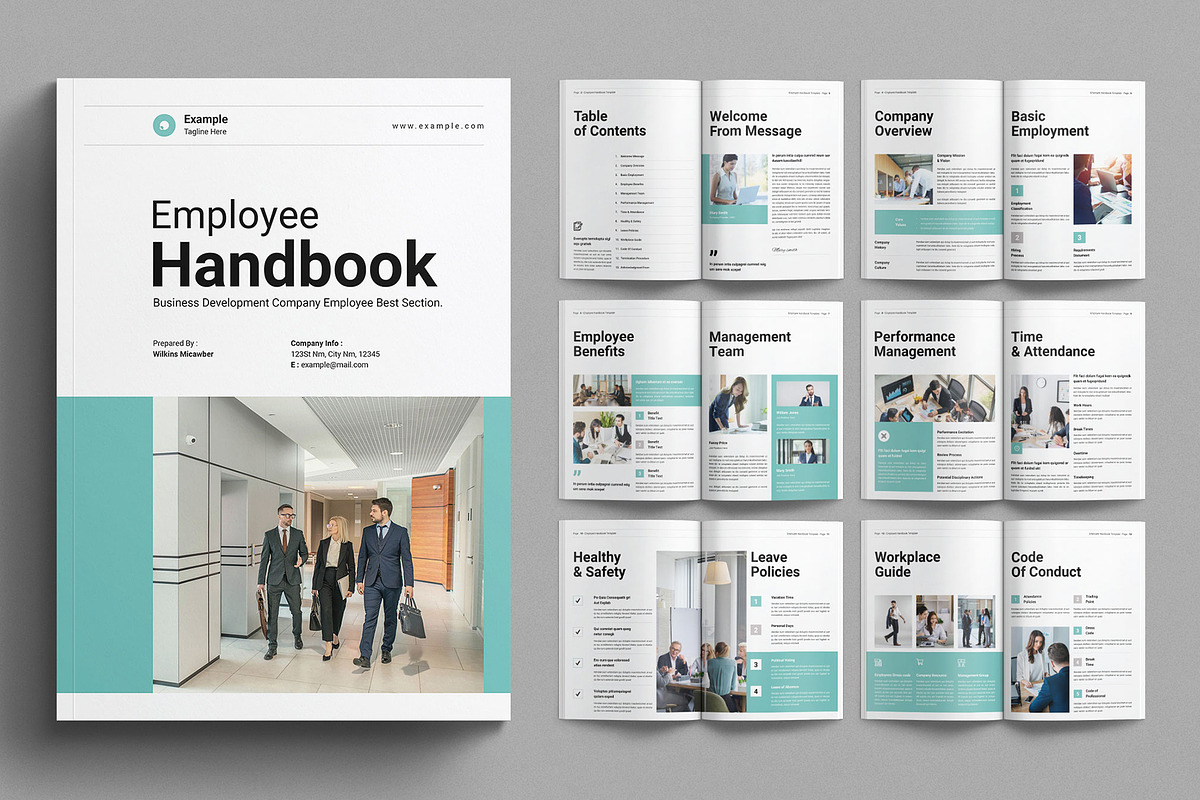Click the Mary Smith portrait photo
The width and height of the screenshot is (1200, 800).
click(x=802, y=452)
